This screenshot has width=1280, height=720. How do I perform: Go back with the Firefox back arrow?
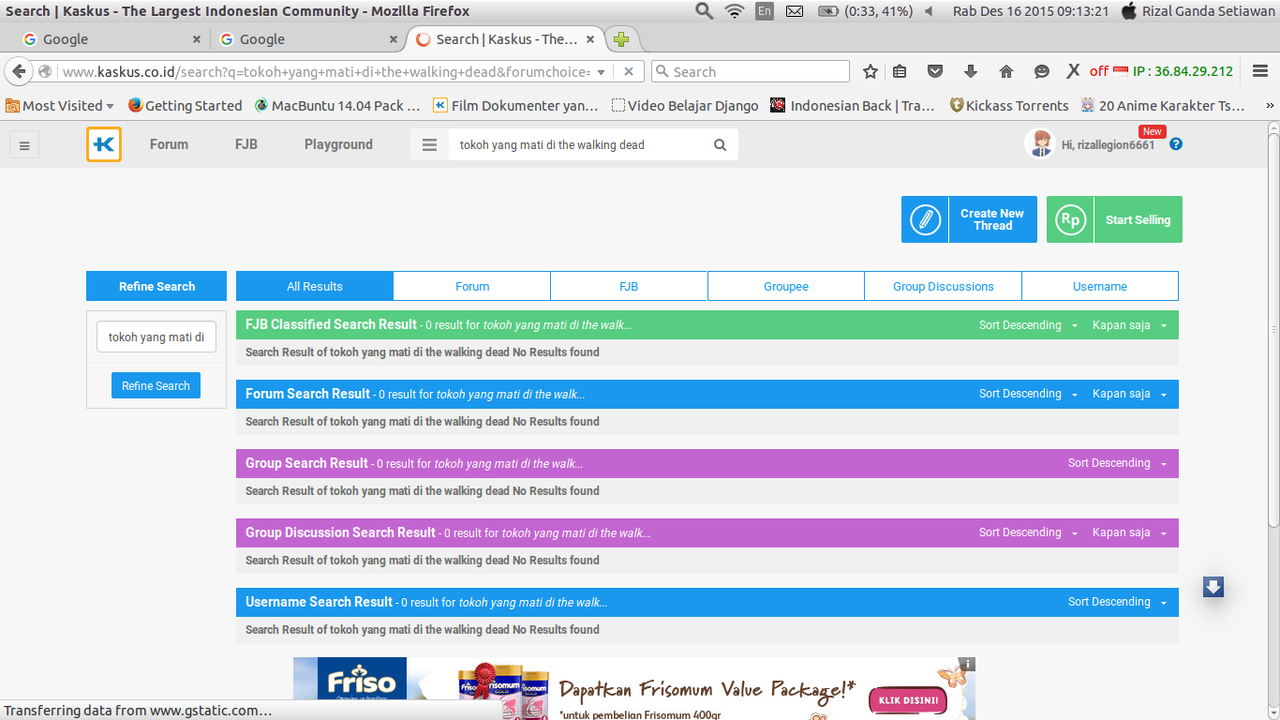[19, 72]
